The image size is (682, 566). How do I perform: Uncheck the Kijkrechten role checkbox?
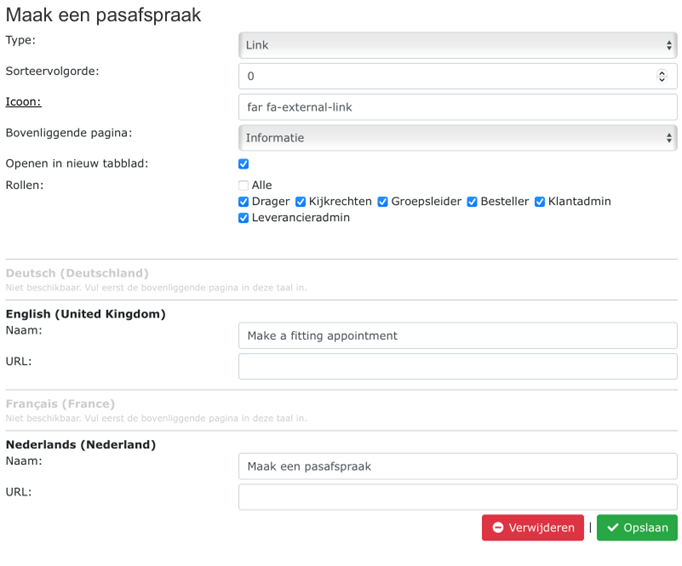click(x=301, y=202)
